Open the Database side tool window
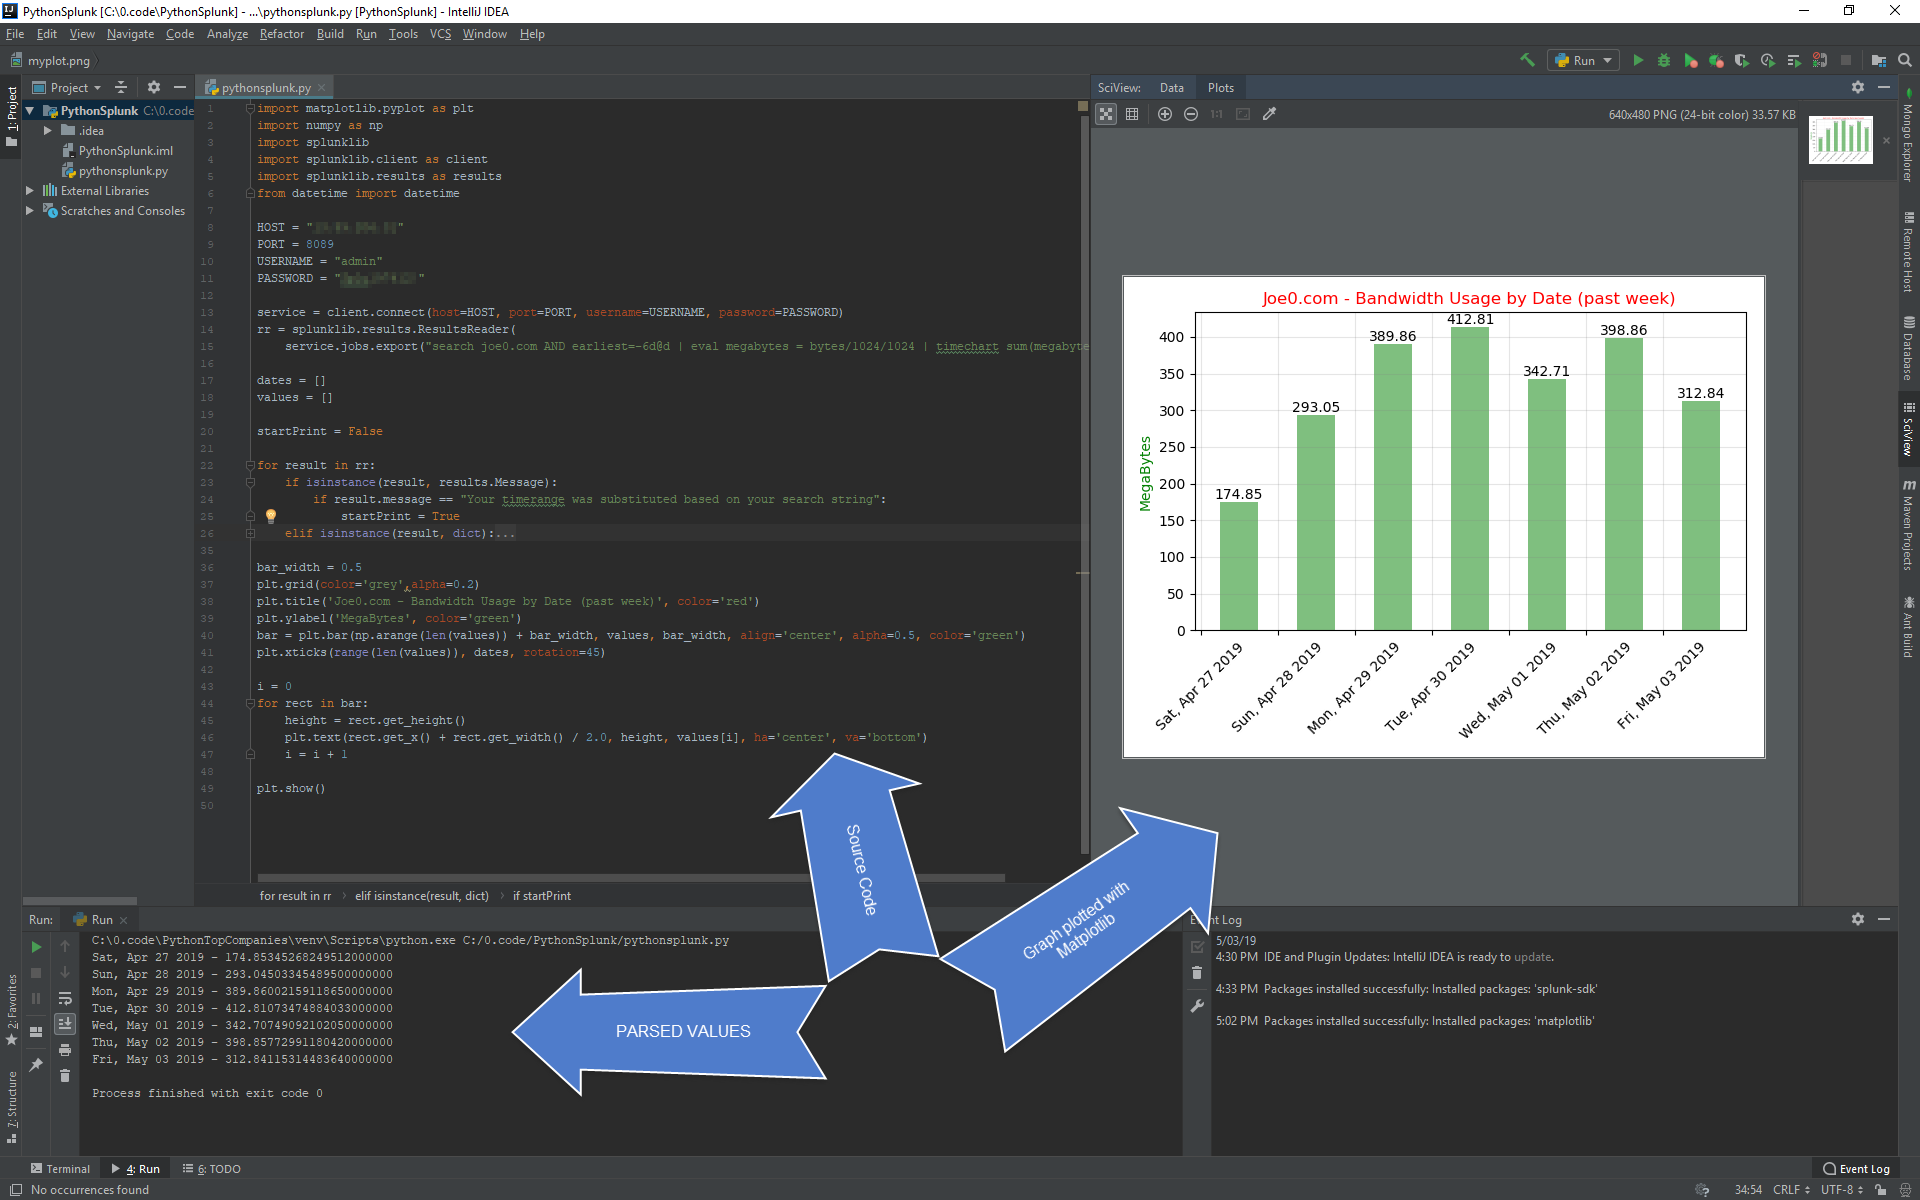Image resolution: width=1920 pixels, height=1200 pixels. click(1909, 349)
